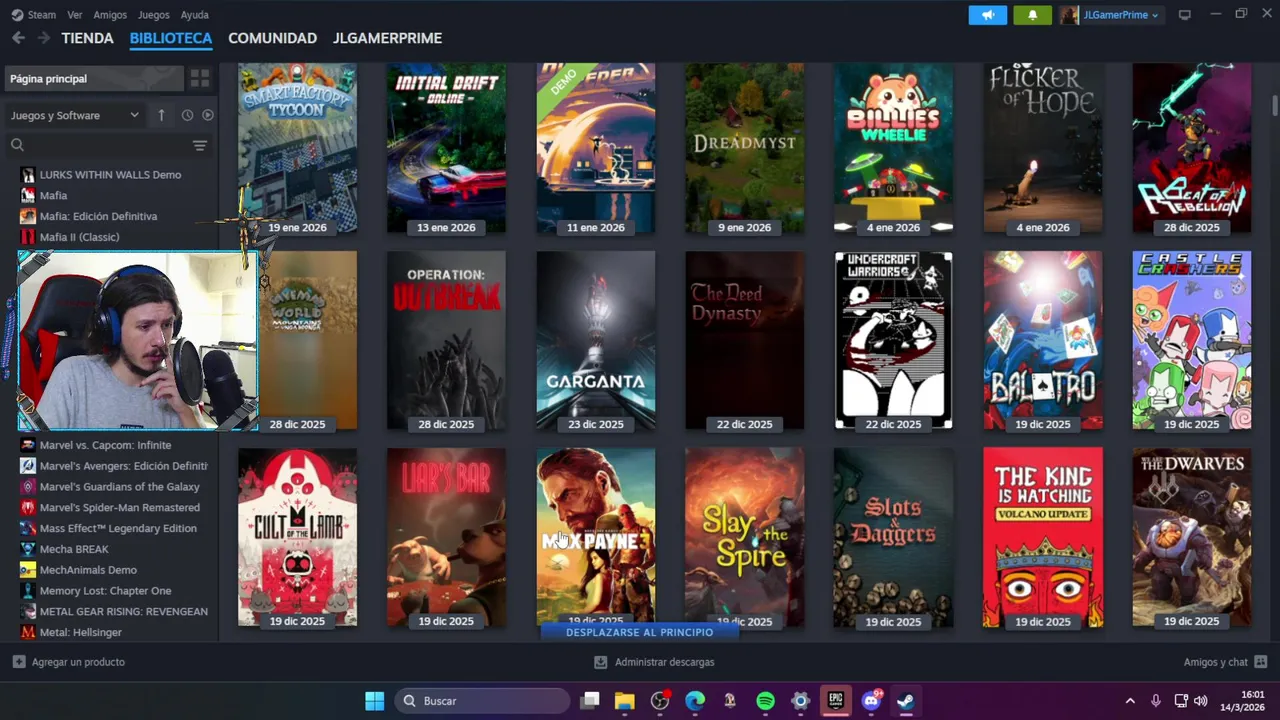
Task: Click the recent activity clock icon
Action: [187, 115]
